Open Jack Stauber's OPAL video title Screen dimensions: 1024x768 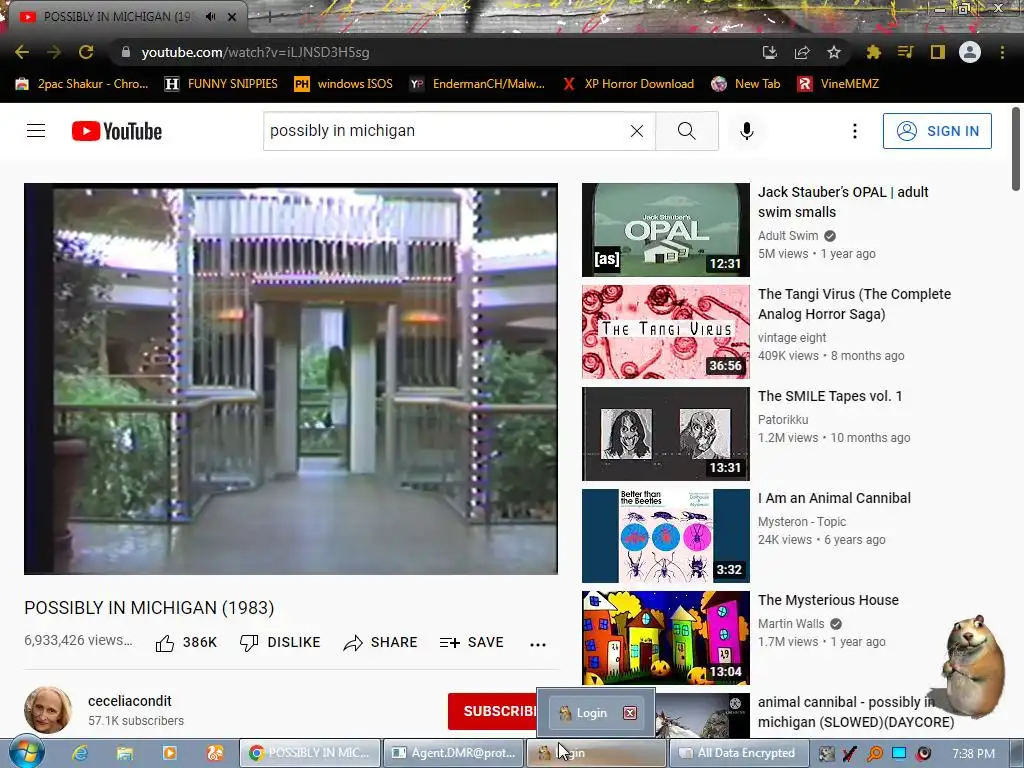coord(842,202)
